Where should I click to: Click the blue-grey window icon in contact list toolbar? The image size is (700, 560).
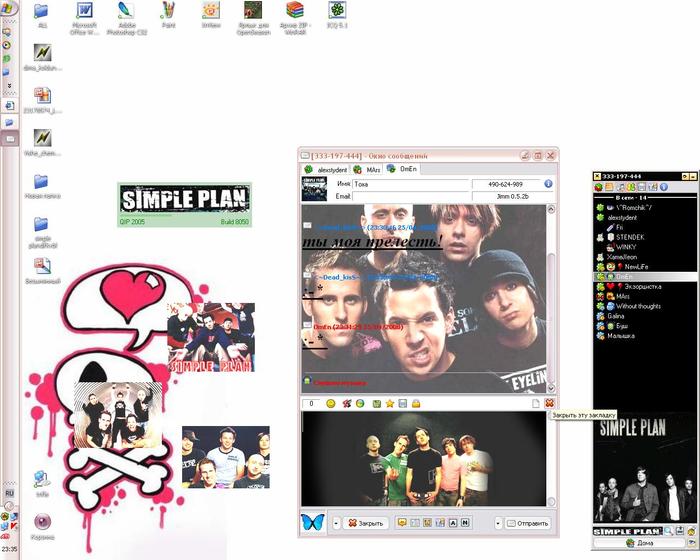(642, 187)
